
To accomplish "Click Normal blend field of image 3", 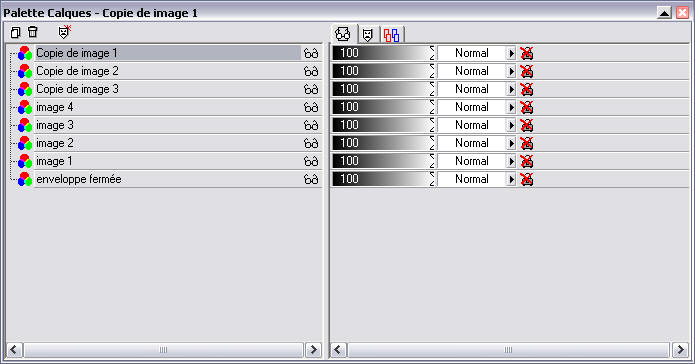I will (472, 125).
